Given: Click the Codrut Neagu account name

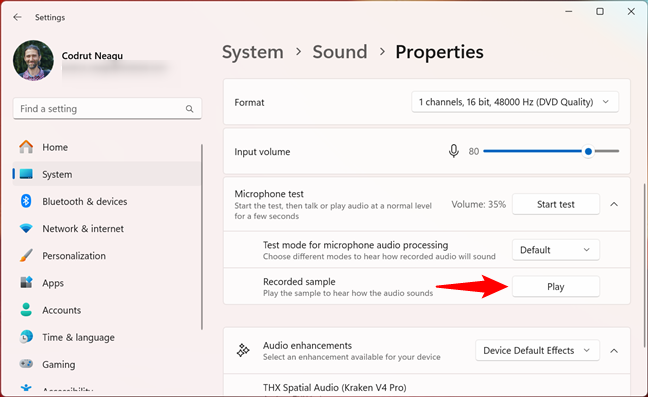Looking at the screenshot, I should [x=92, y=55].
